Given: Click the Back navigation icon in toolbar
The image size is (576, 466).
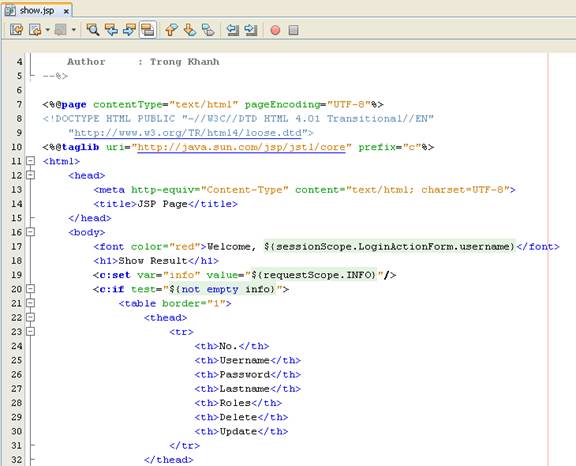Looking at the screenshot, I should click(x=35, y=29).
